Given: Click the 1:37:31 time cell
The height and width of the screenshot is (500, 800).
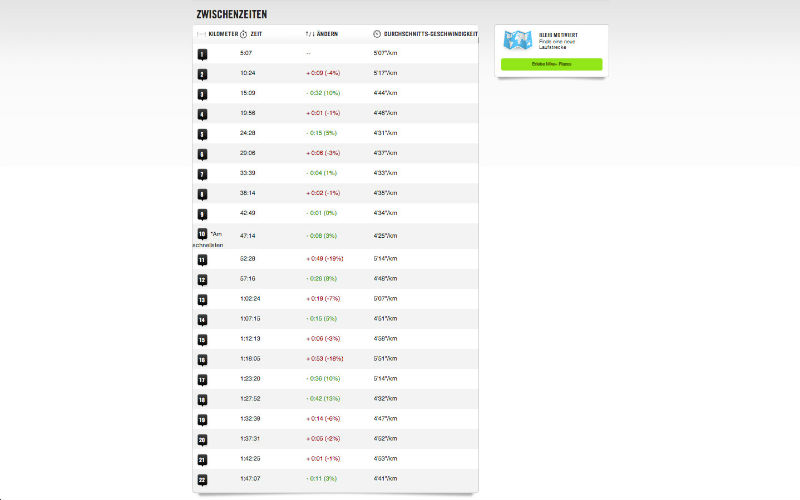Looking at the screenshot, I should tap(250, 438).
